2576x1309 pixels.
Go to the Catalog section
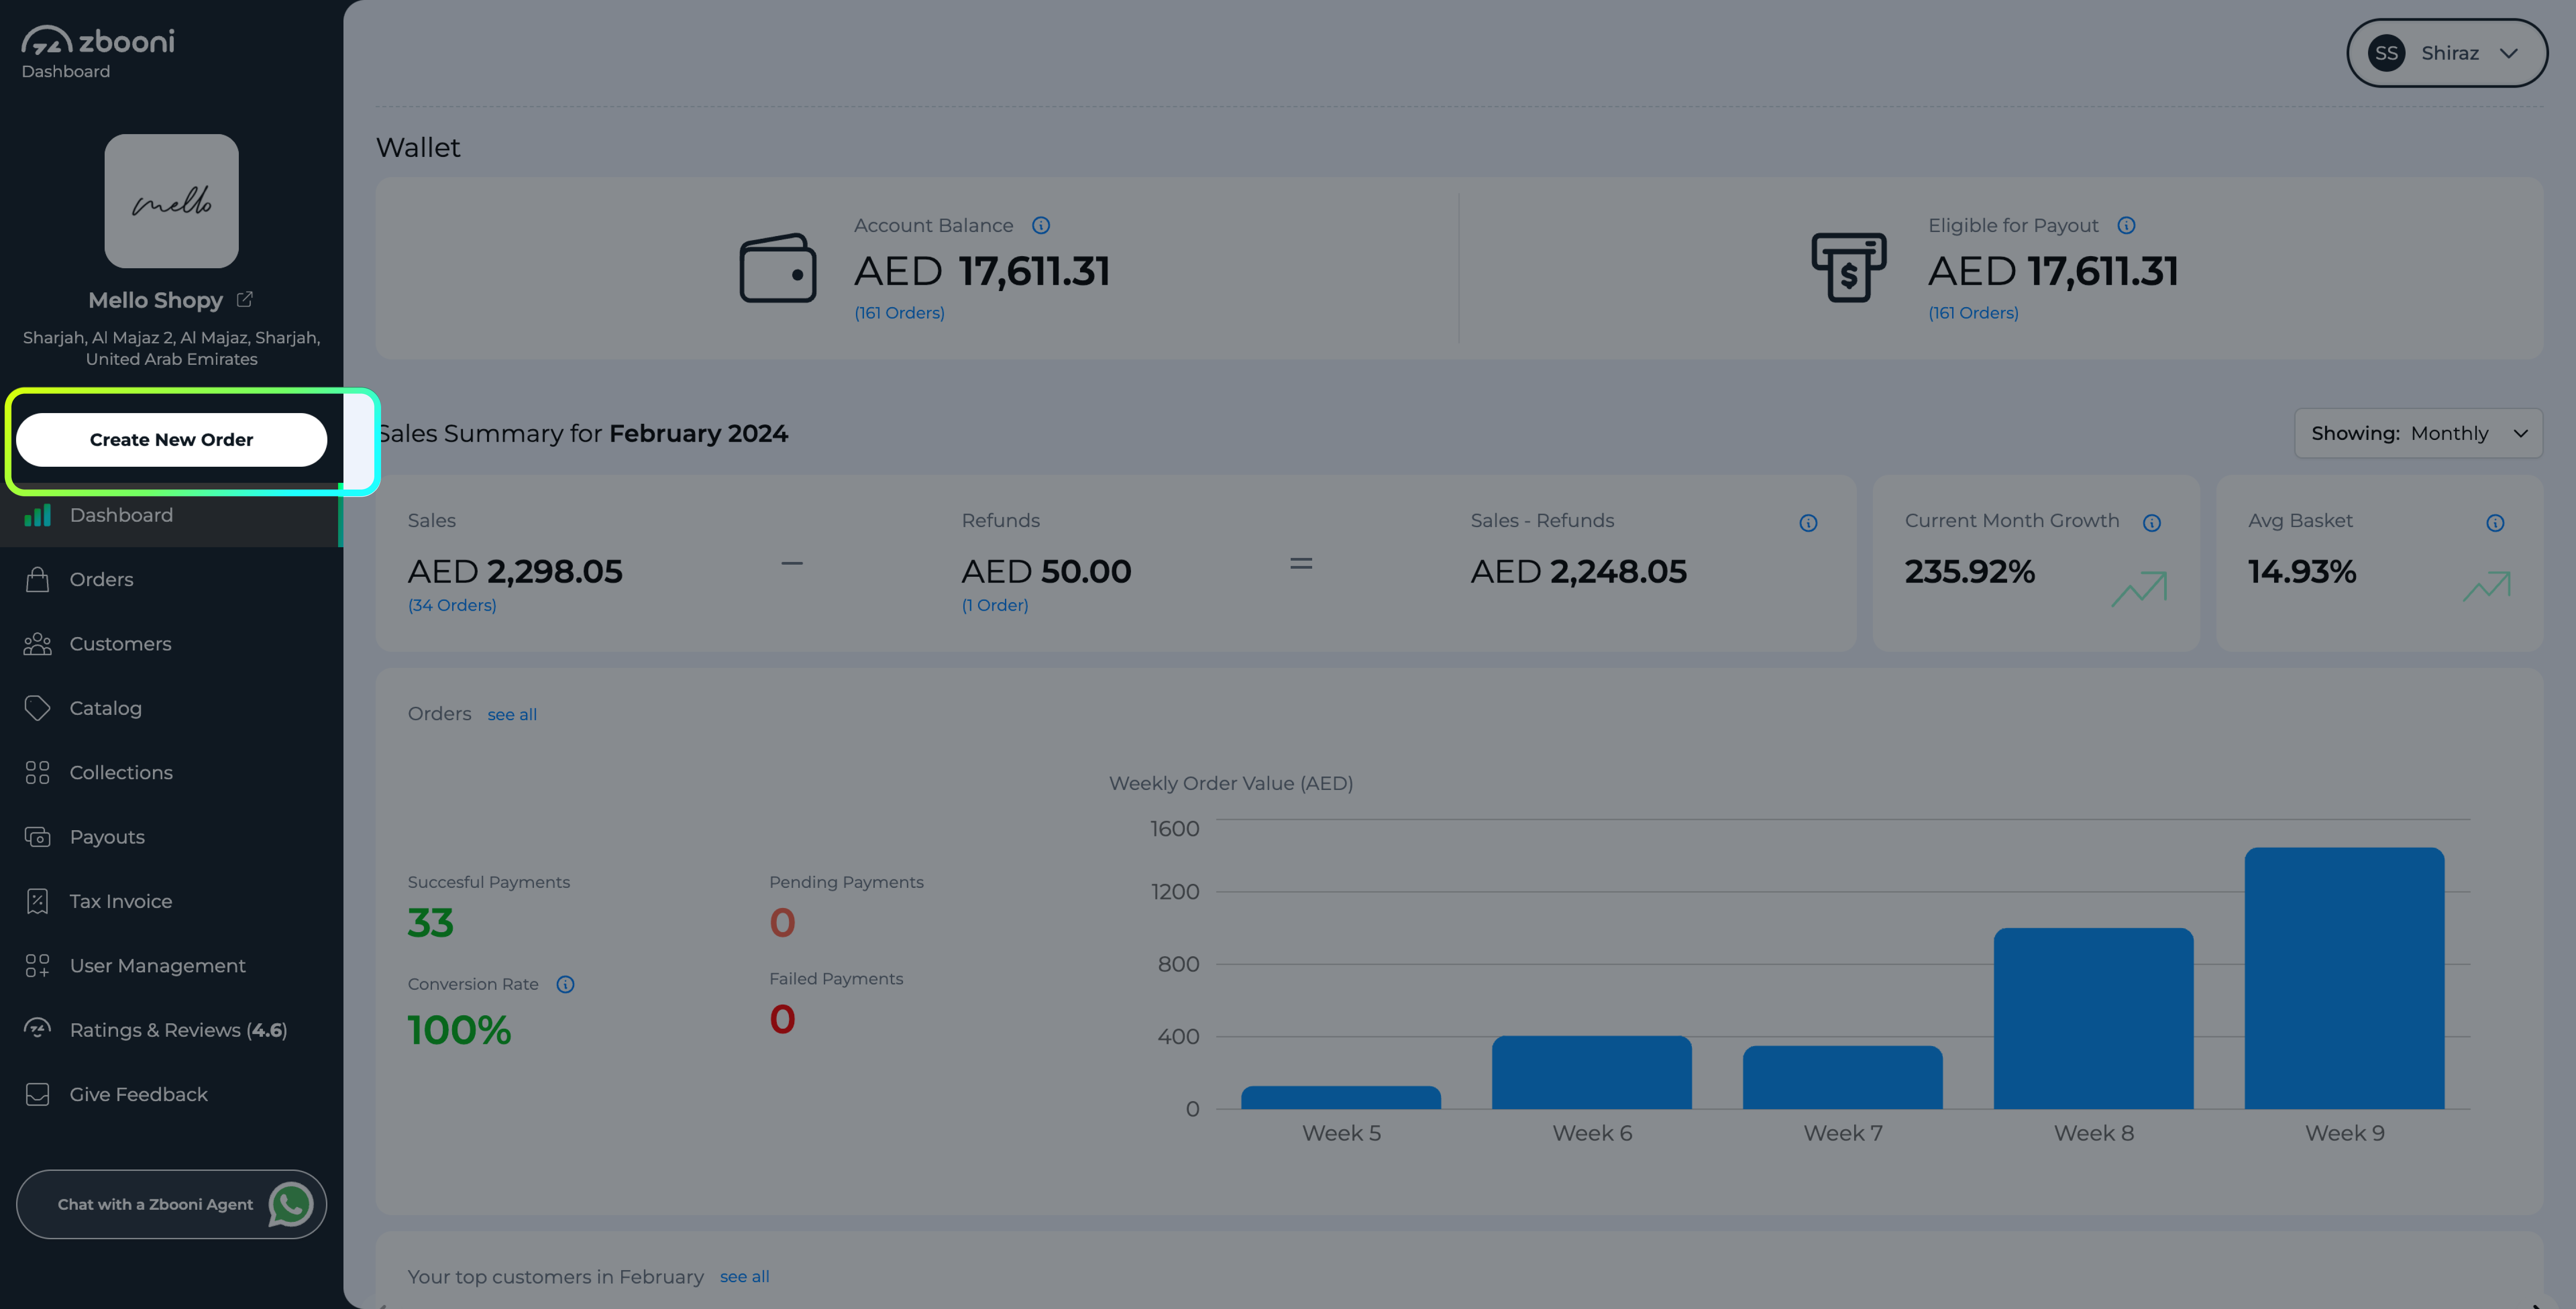coord(105,708)
